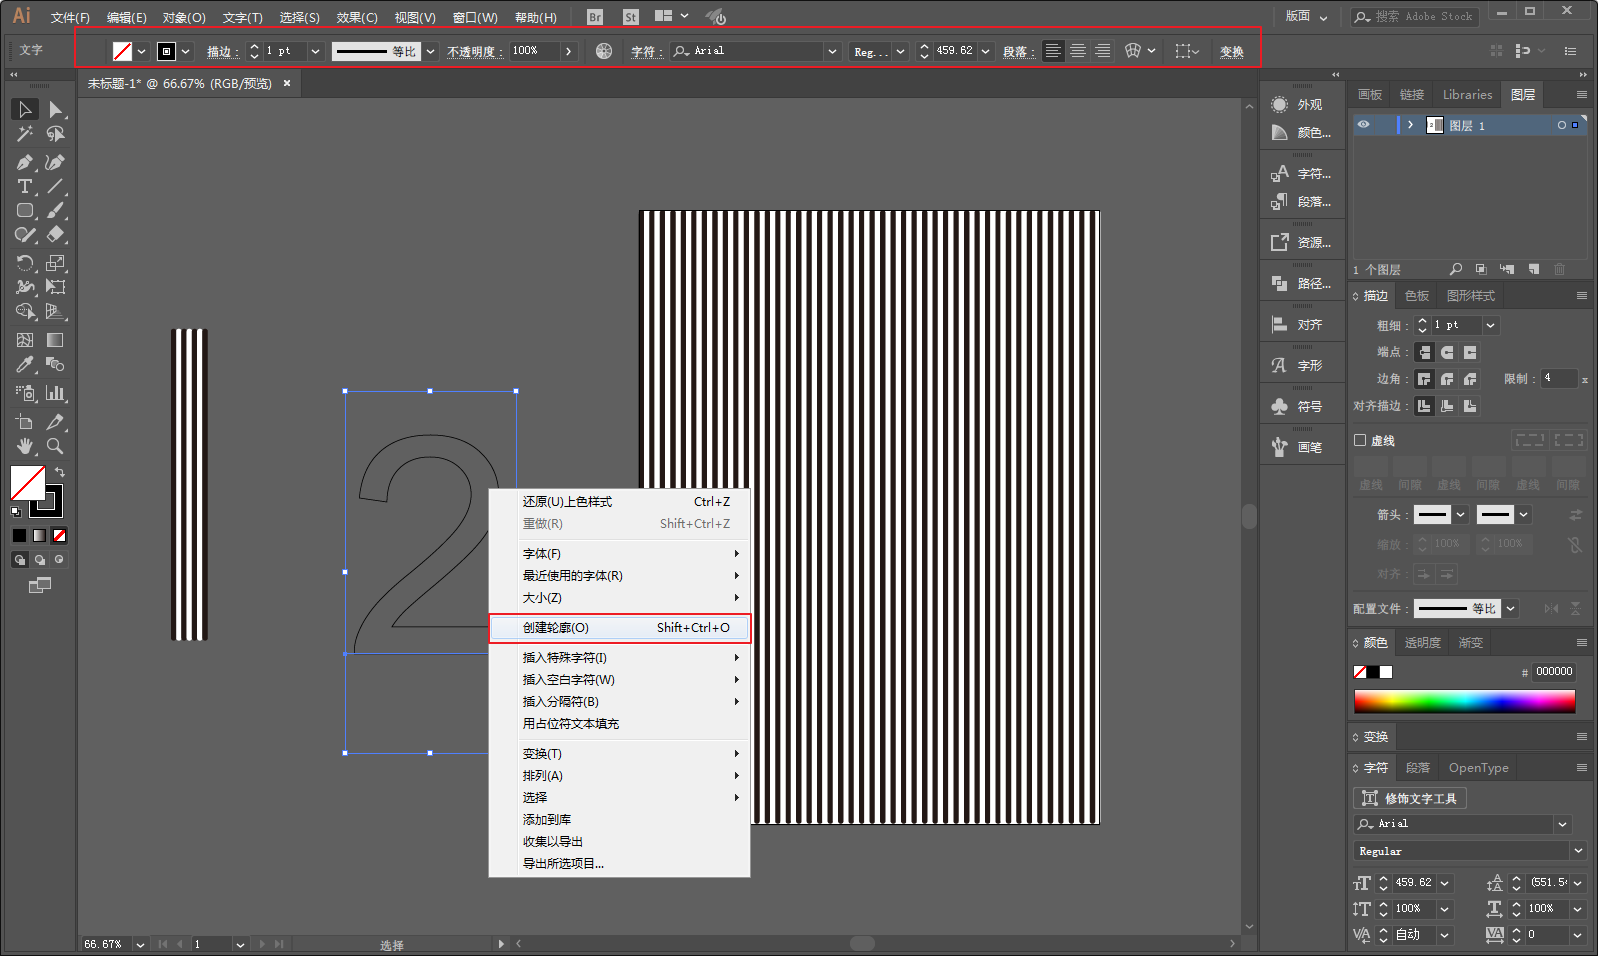This screenshot has height=956, width=1598.
Task: Open the Brushes (画笔) panel
Action: (1300, 447)
